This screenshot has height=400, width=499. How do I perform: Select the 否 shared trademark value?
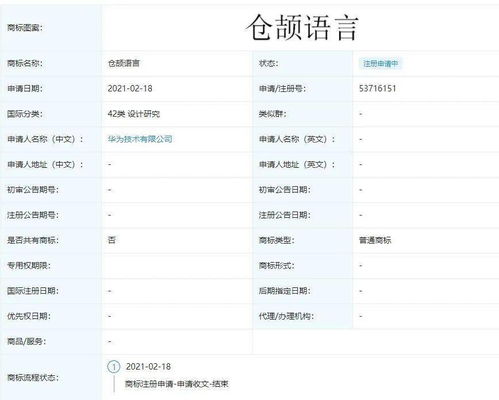click(112, 240)
